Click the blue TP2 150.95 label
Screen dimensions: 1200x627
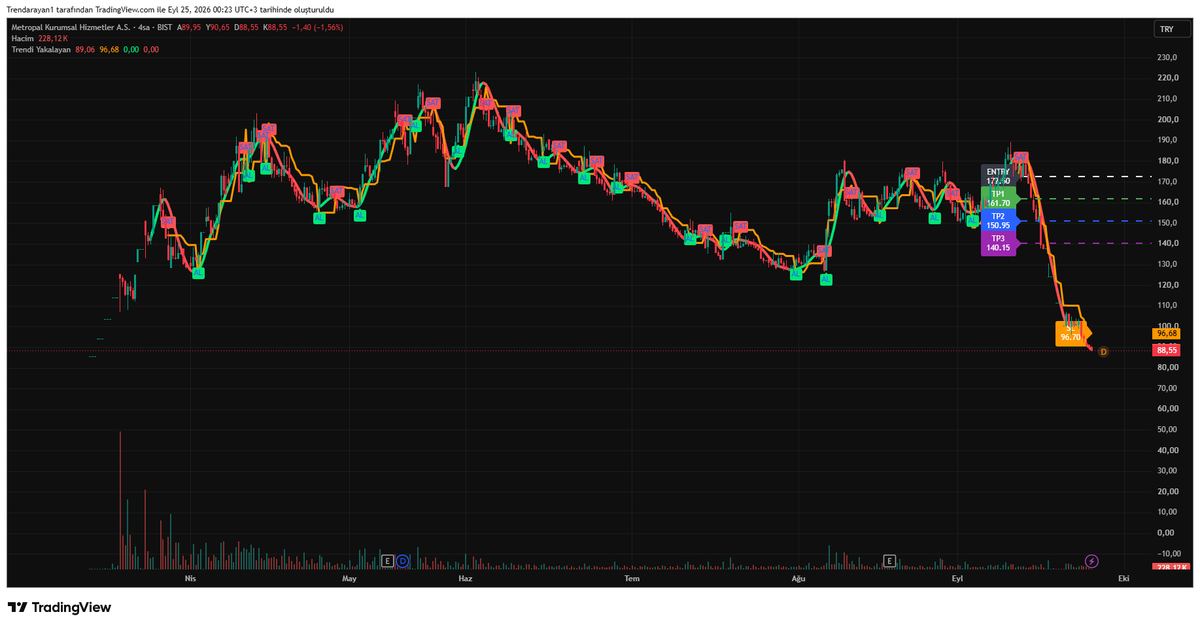point(998,220)
